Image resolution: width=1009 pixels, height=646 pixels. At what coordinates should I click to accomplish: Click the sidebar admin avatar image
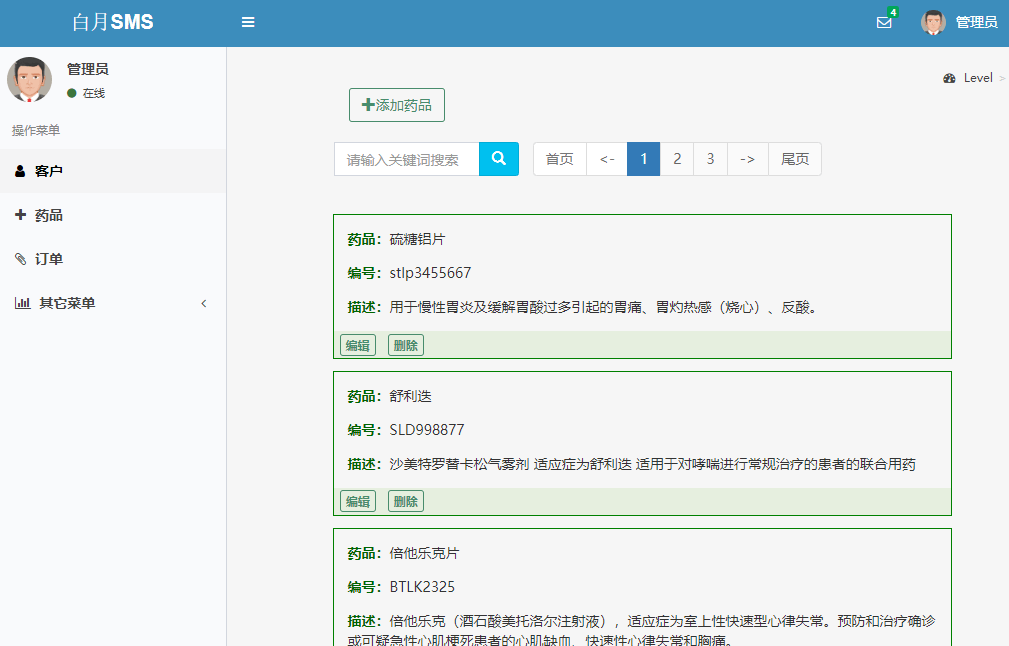click(30, 80)
